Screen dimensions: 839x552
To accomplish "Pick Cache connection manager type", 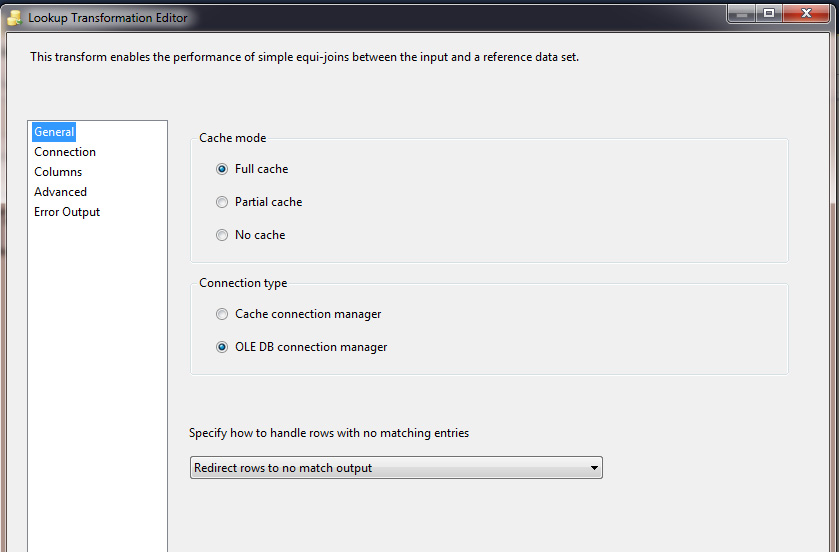I will (299, 314).
